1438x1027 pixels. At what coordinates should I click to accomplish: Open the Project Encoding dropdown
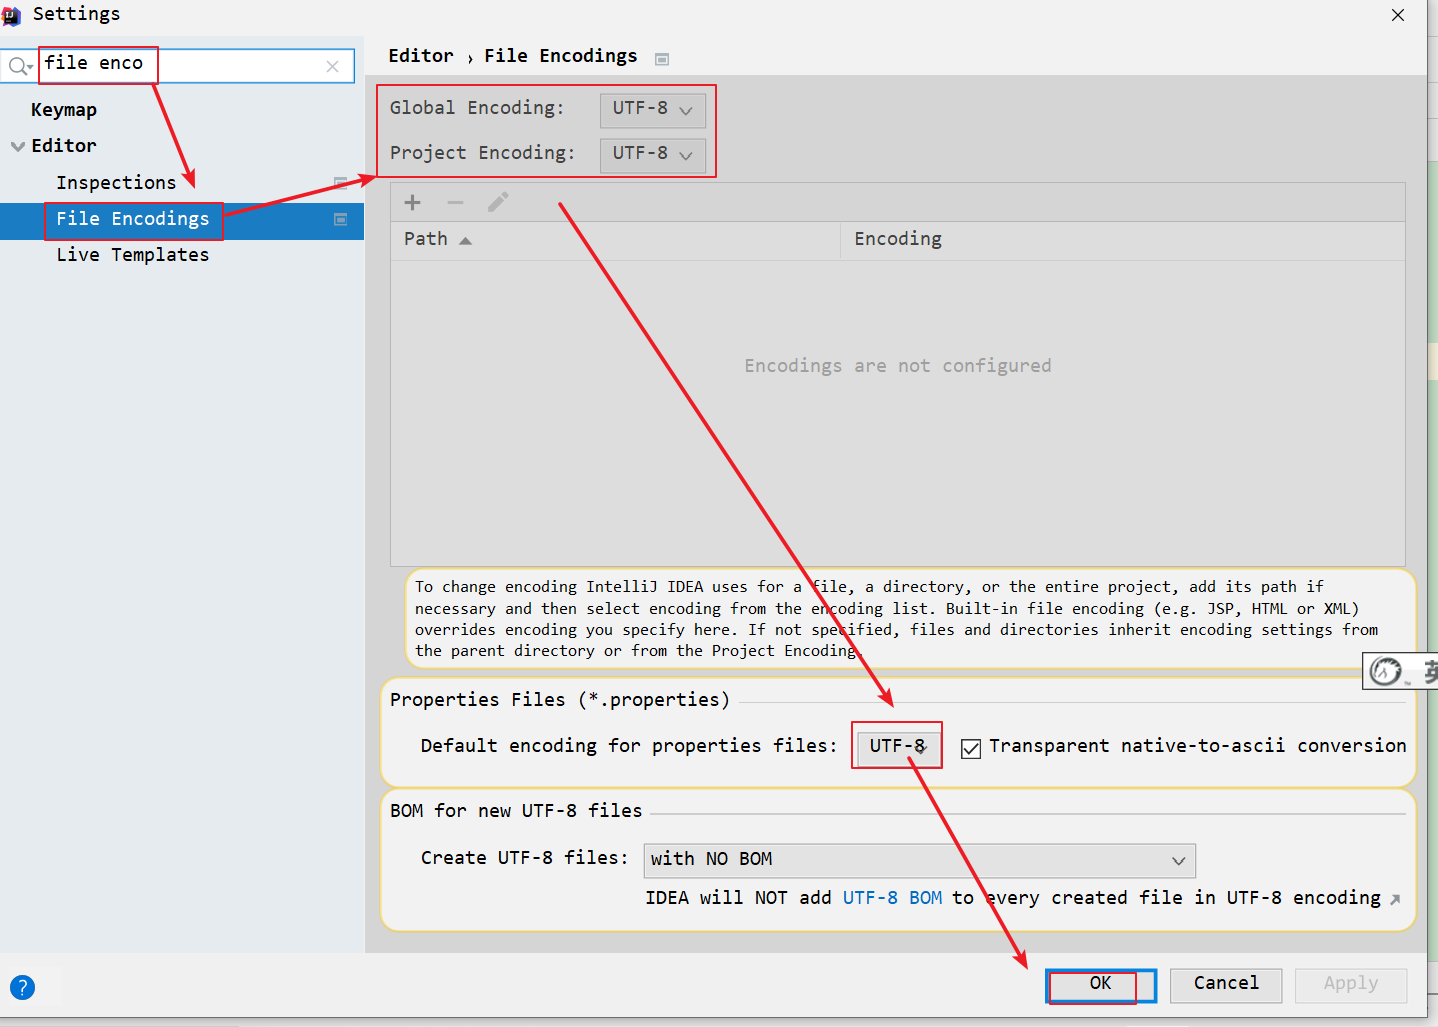652,154
